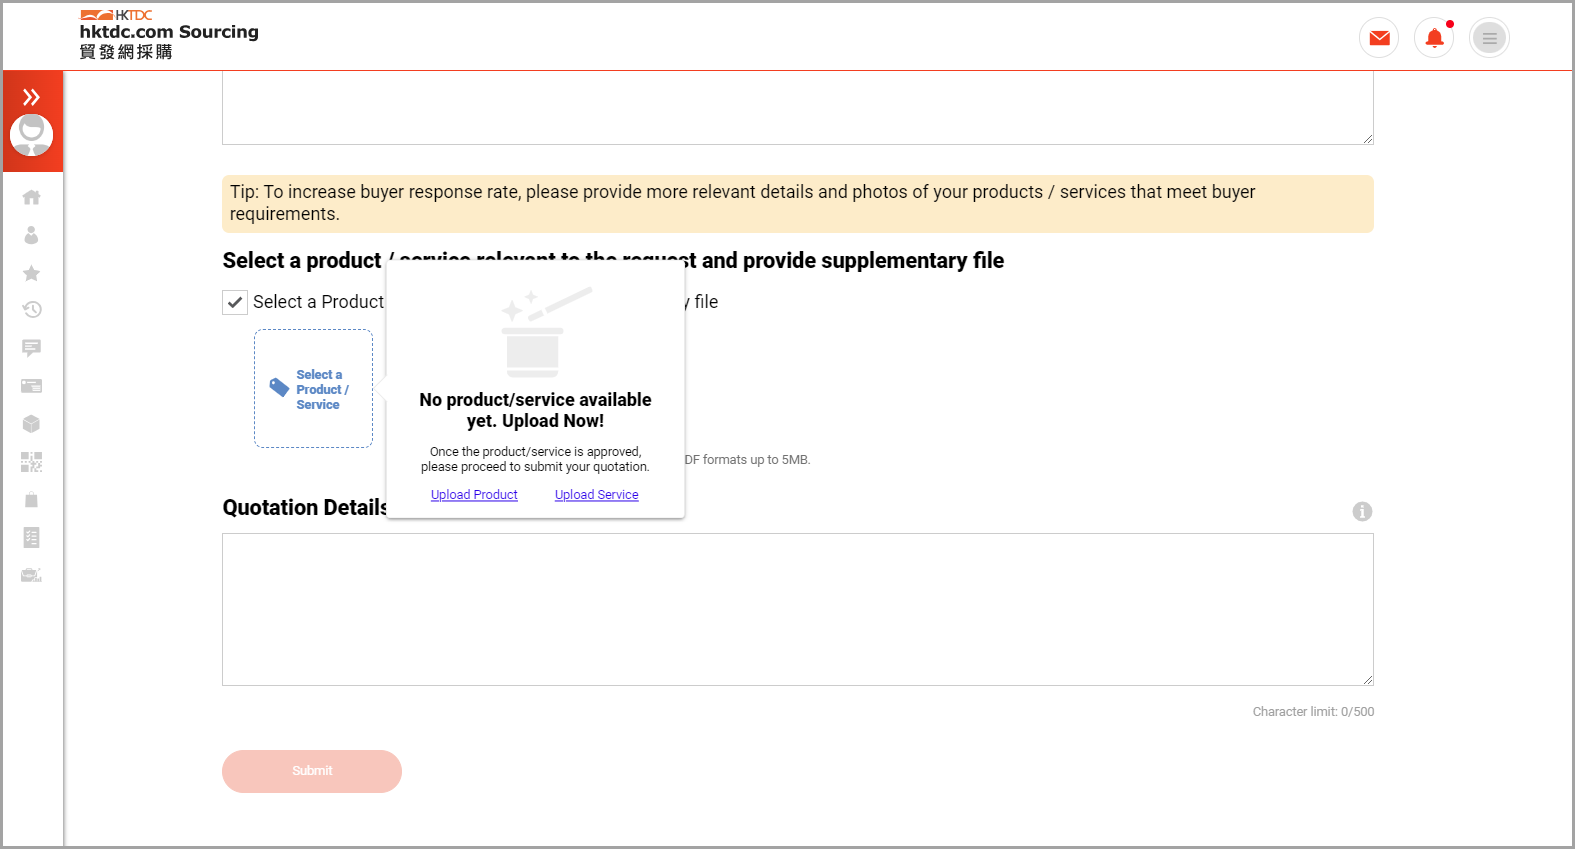
Task: Open the mail inbox icon
Action: tap(1379, 38)
